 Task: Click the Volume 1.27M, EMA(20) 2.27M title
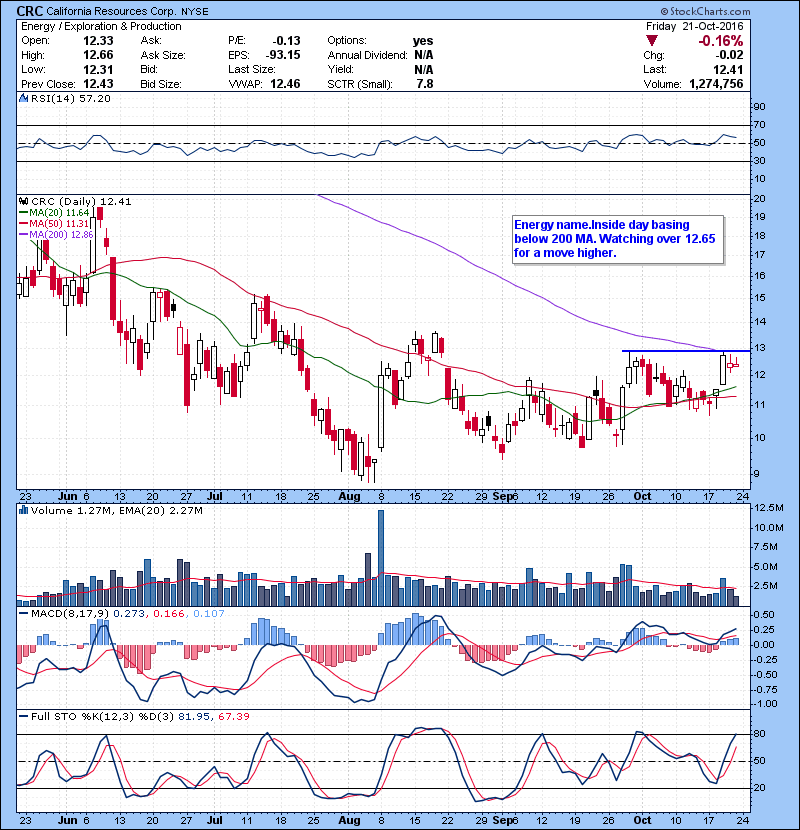click(117, 510)
